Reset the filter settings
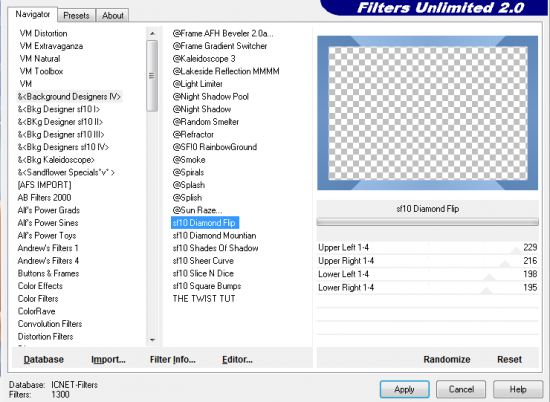The height and width of the screenshot is (402, 550). [x=509, y=359]
